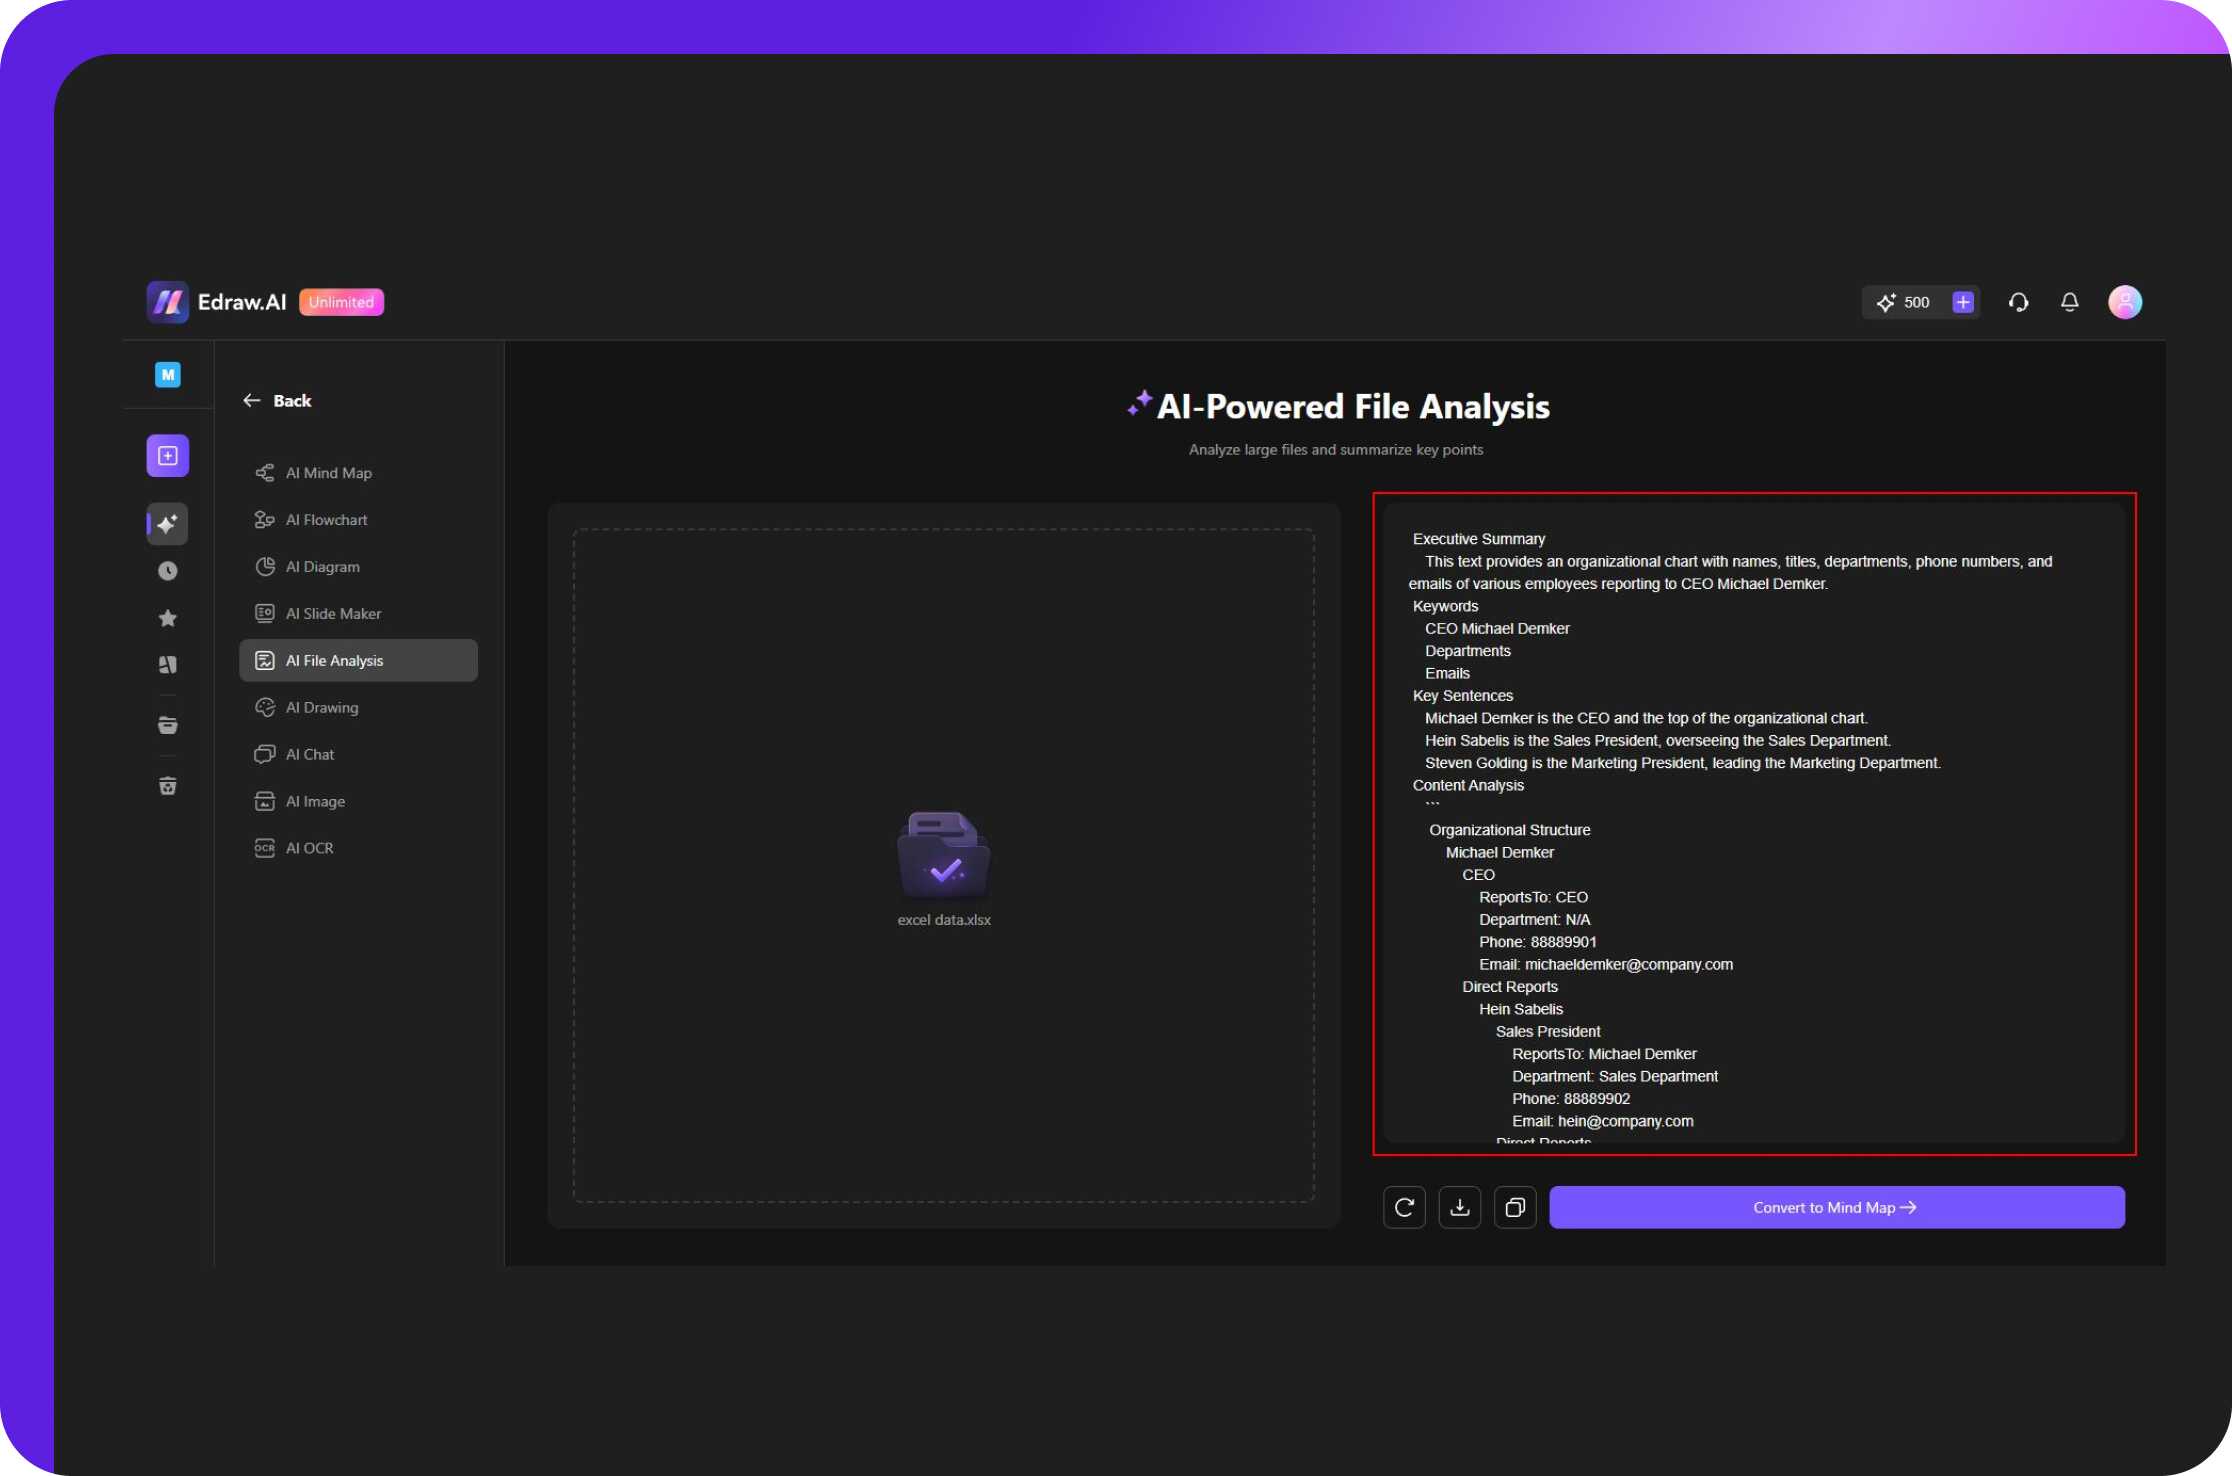This screenshot has height=1476, width=2232.
Task: Click Convert to Mind Map button
Action: (x=1835, y=1207)
